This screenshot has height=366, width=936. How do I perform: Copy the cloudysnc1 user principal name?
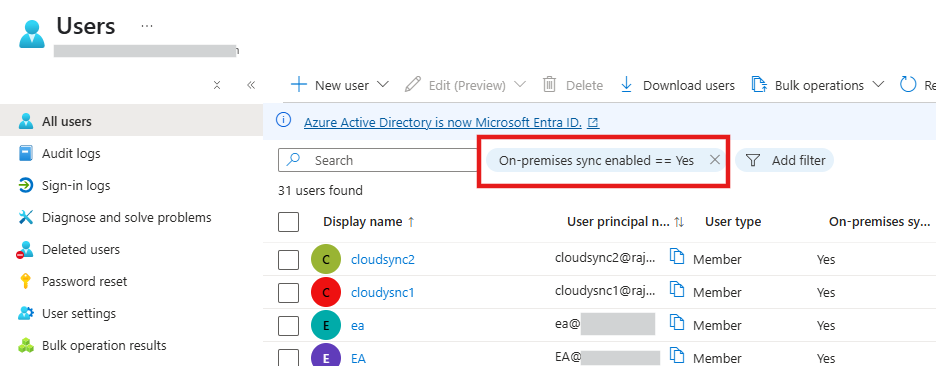(676, 290)
